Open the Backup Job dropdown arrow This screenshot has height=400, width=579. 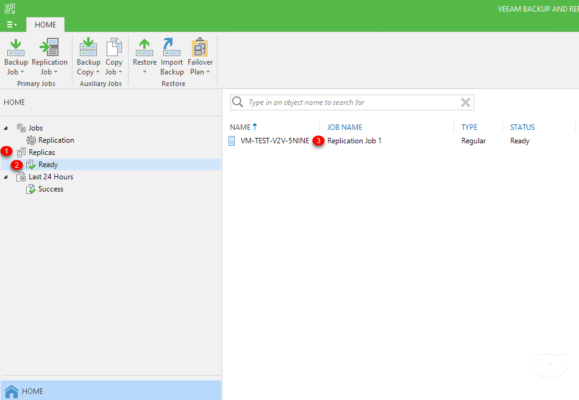click(23, 72)
